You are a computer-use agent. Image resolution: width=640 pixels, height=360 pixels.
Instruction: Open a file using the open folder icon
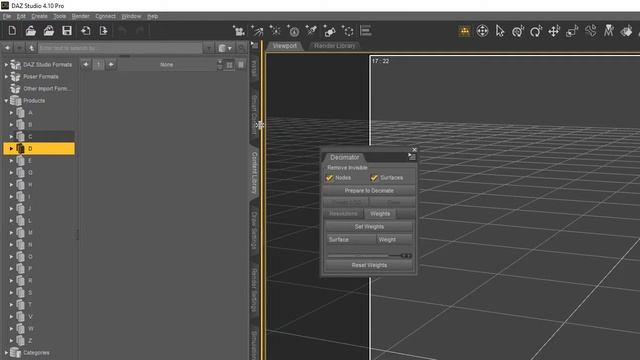31,31
